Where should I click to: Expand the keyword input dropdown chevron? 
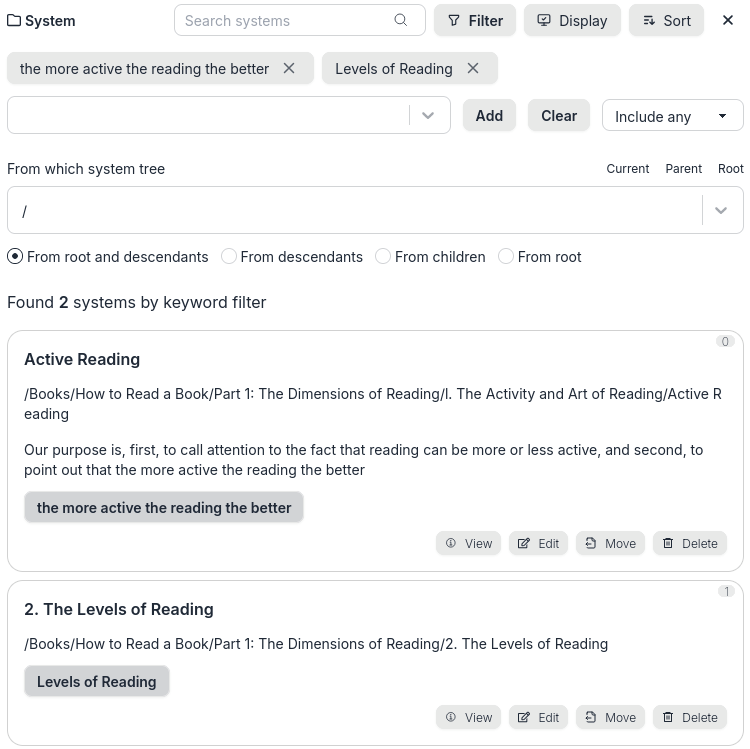pos(428,116)
